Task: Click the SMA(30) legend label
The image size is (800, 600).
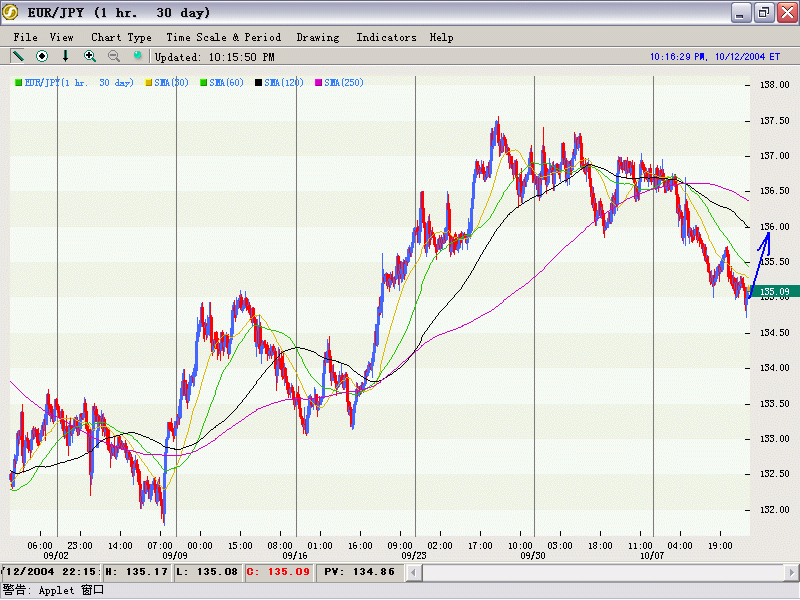Action: (x=171, y=83)
